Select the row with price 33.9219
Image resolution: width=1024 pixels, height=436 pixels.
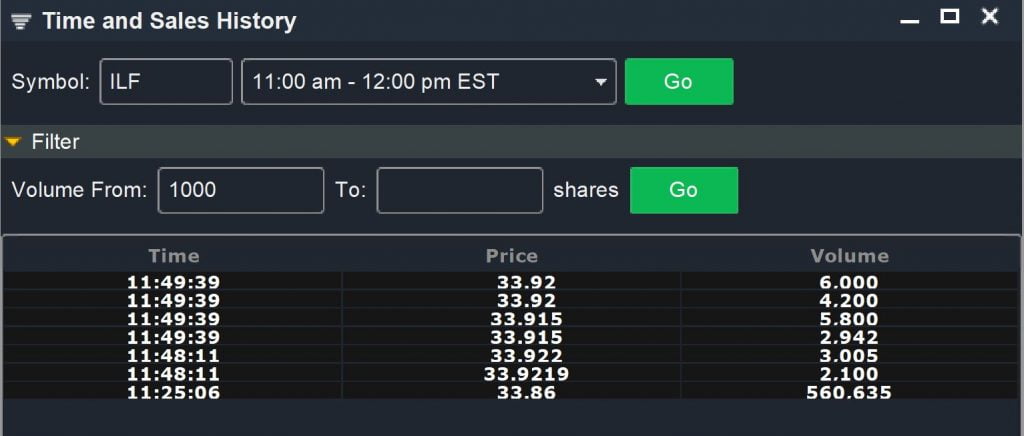click(511, 374)
